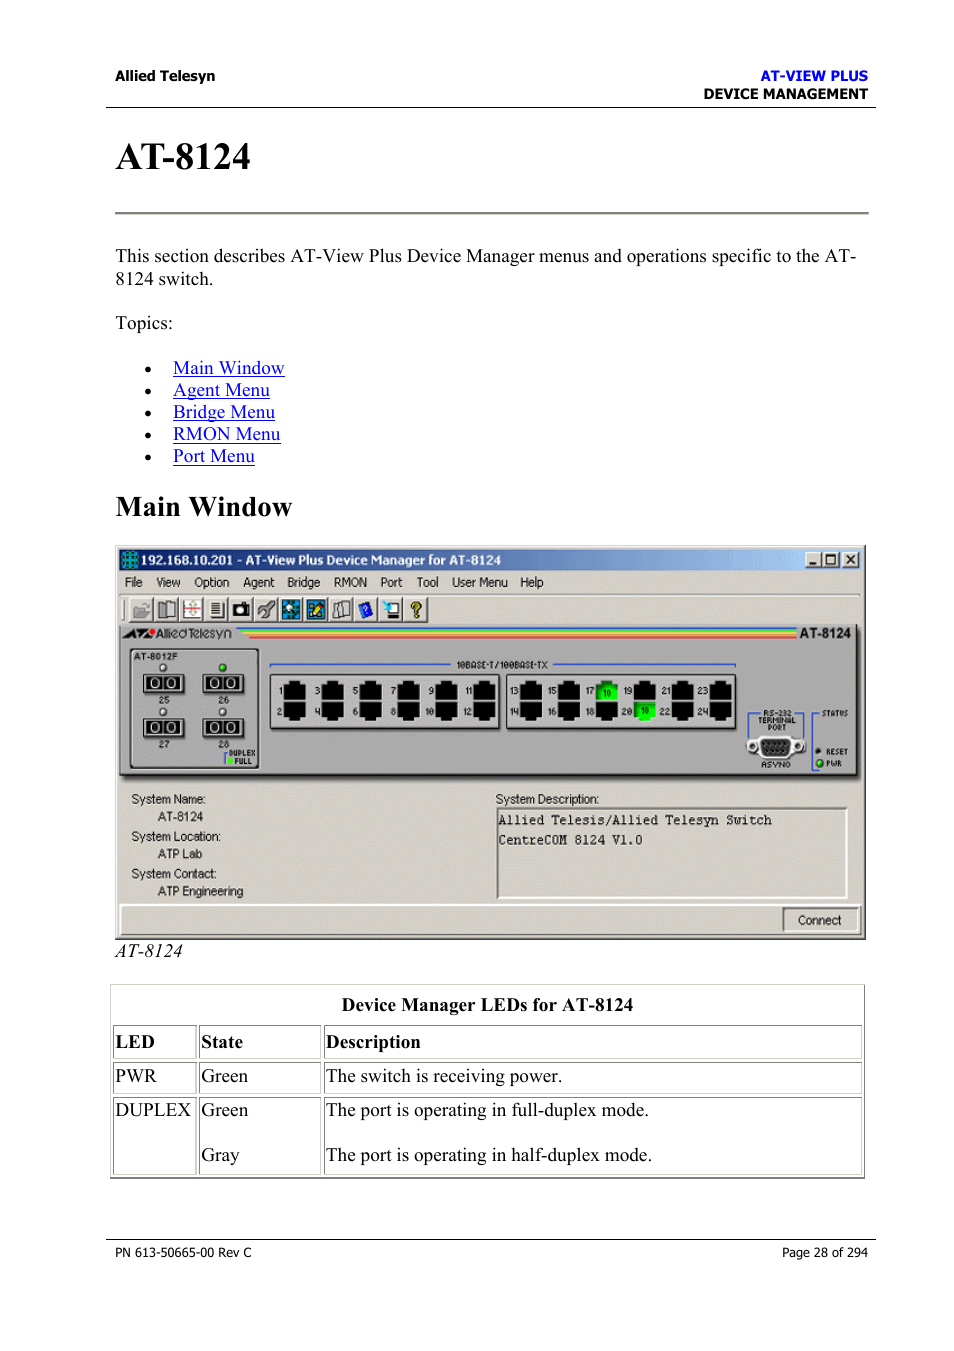Select port 24 on the switch panel
The height and width of the screenshot is (1351, 954).
[x=721, y=711]
